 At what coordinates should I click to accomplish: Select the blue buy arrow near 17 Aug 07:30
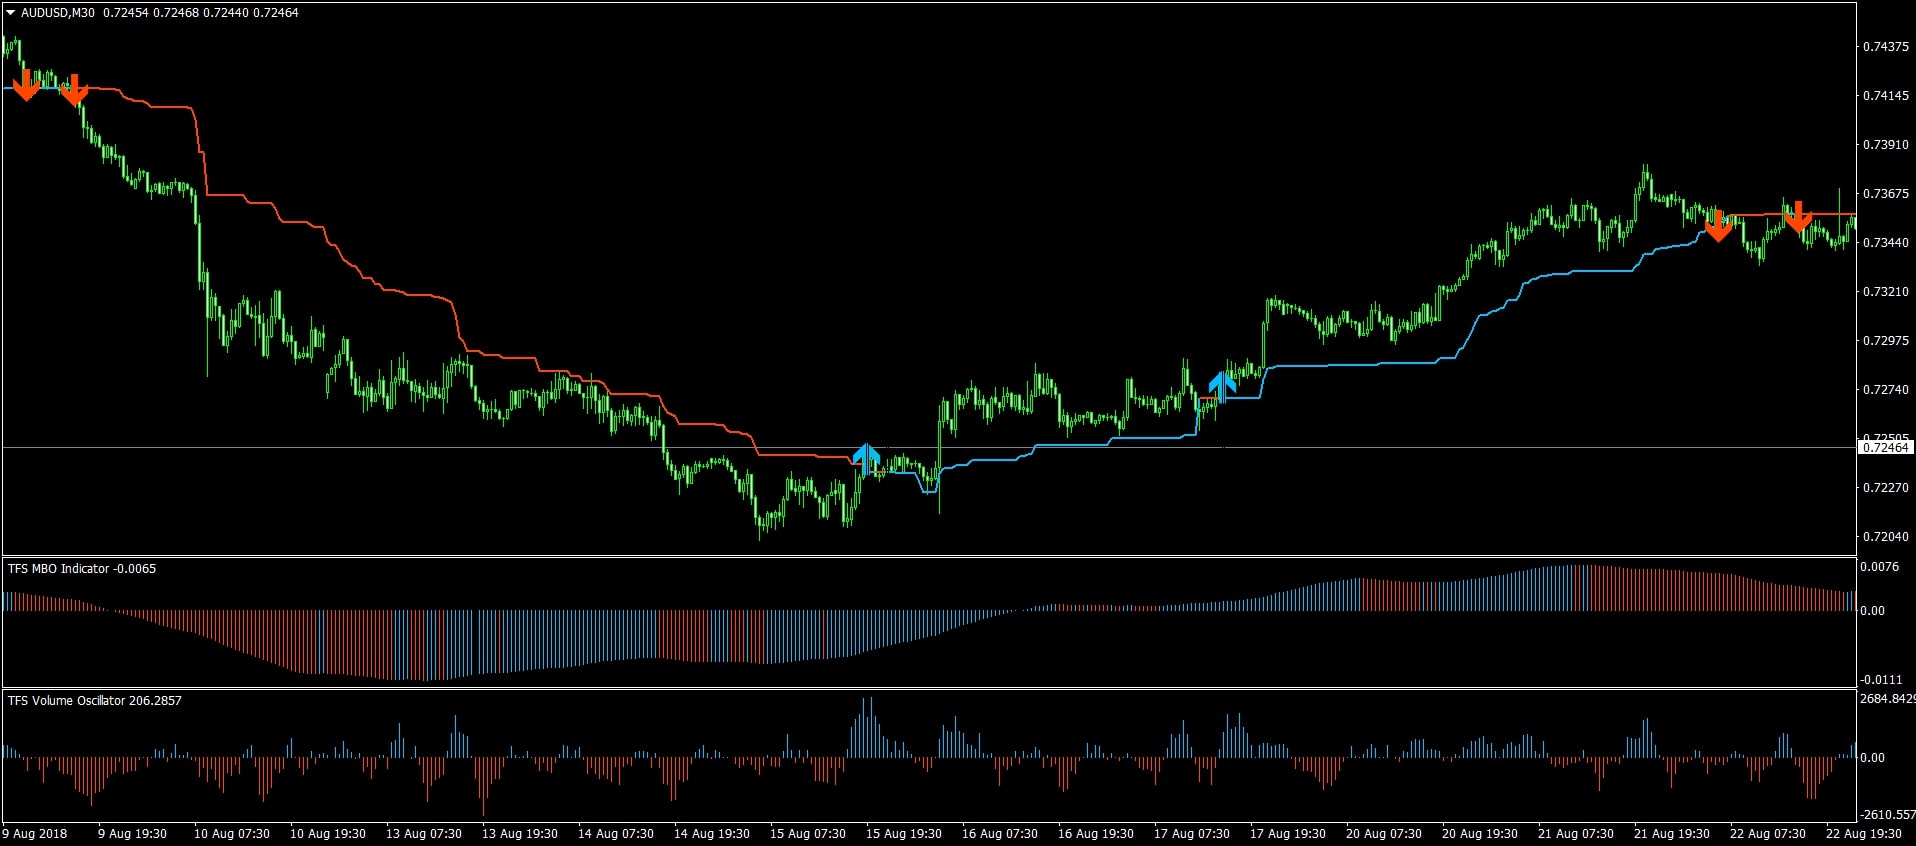tap(1221, 386)
